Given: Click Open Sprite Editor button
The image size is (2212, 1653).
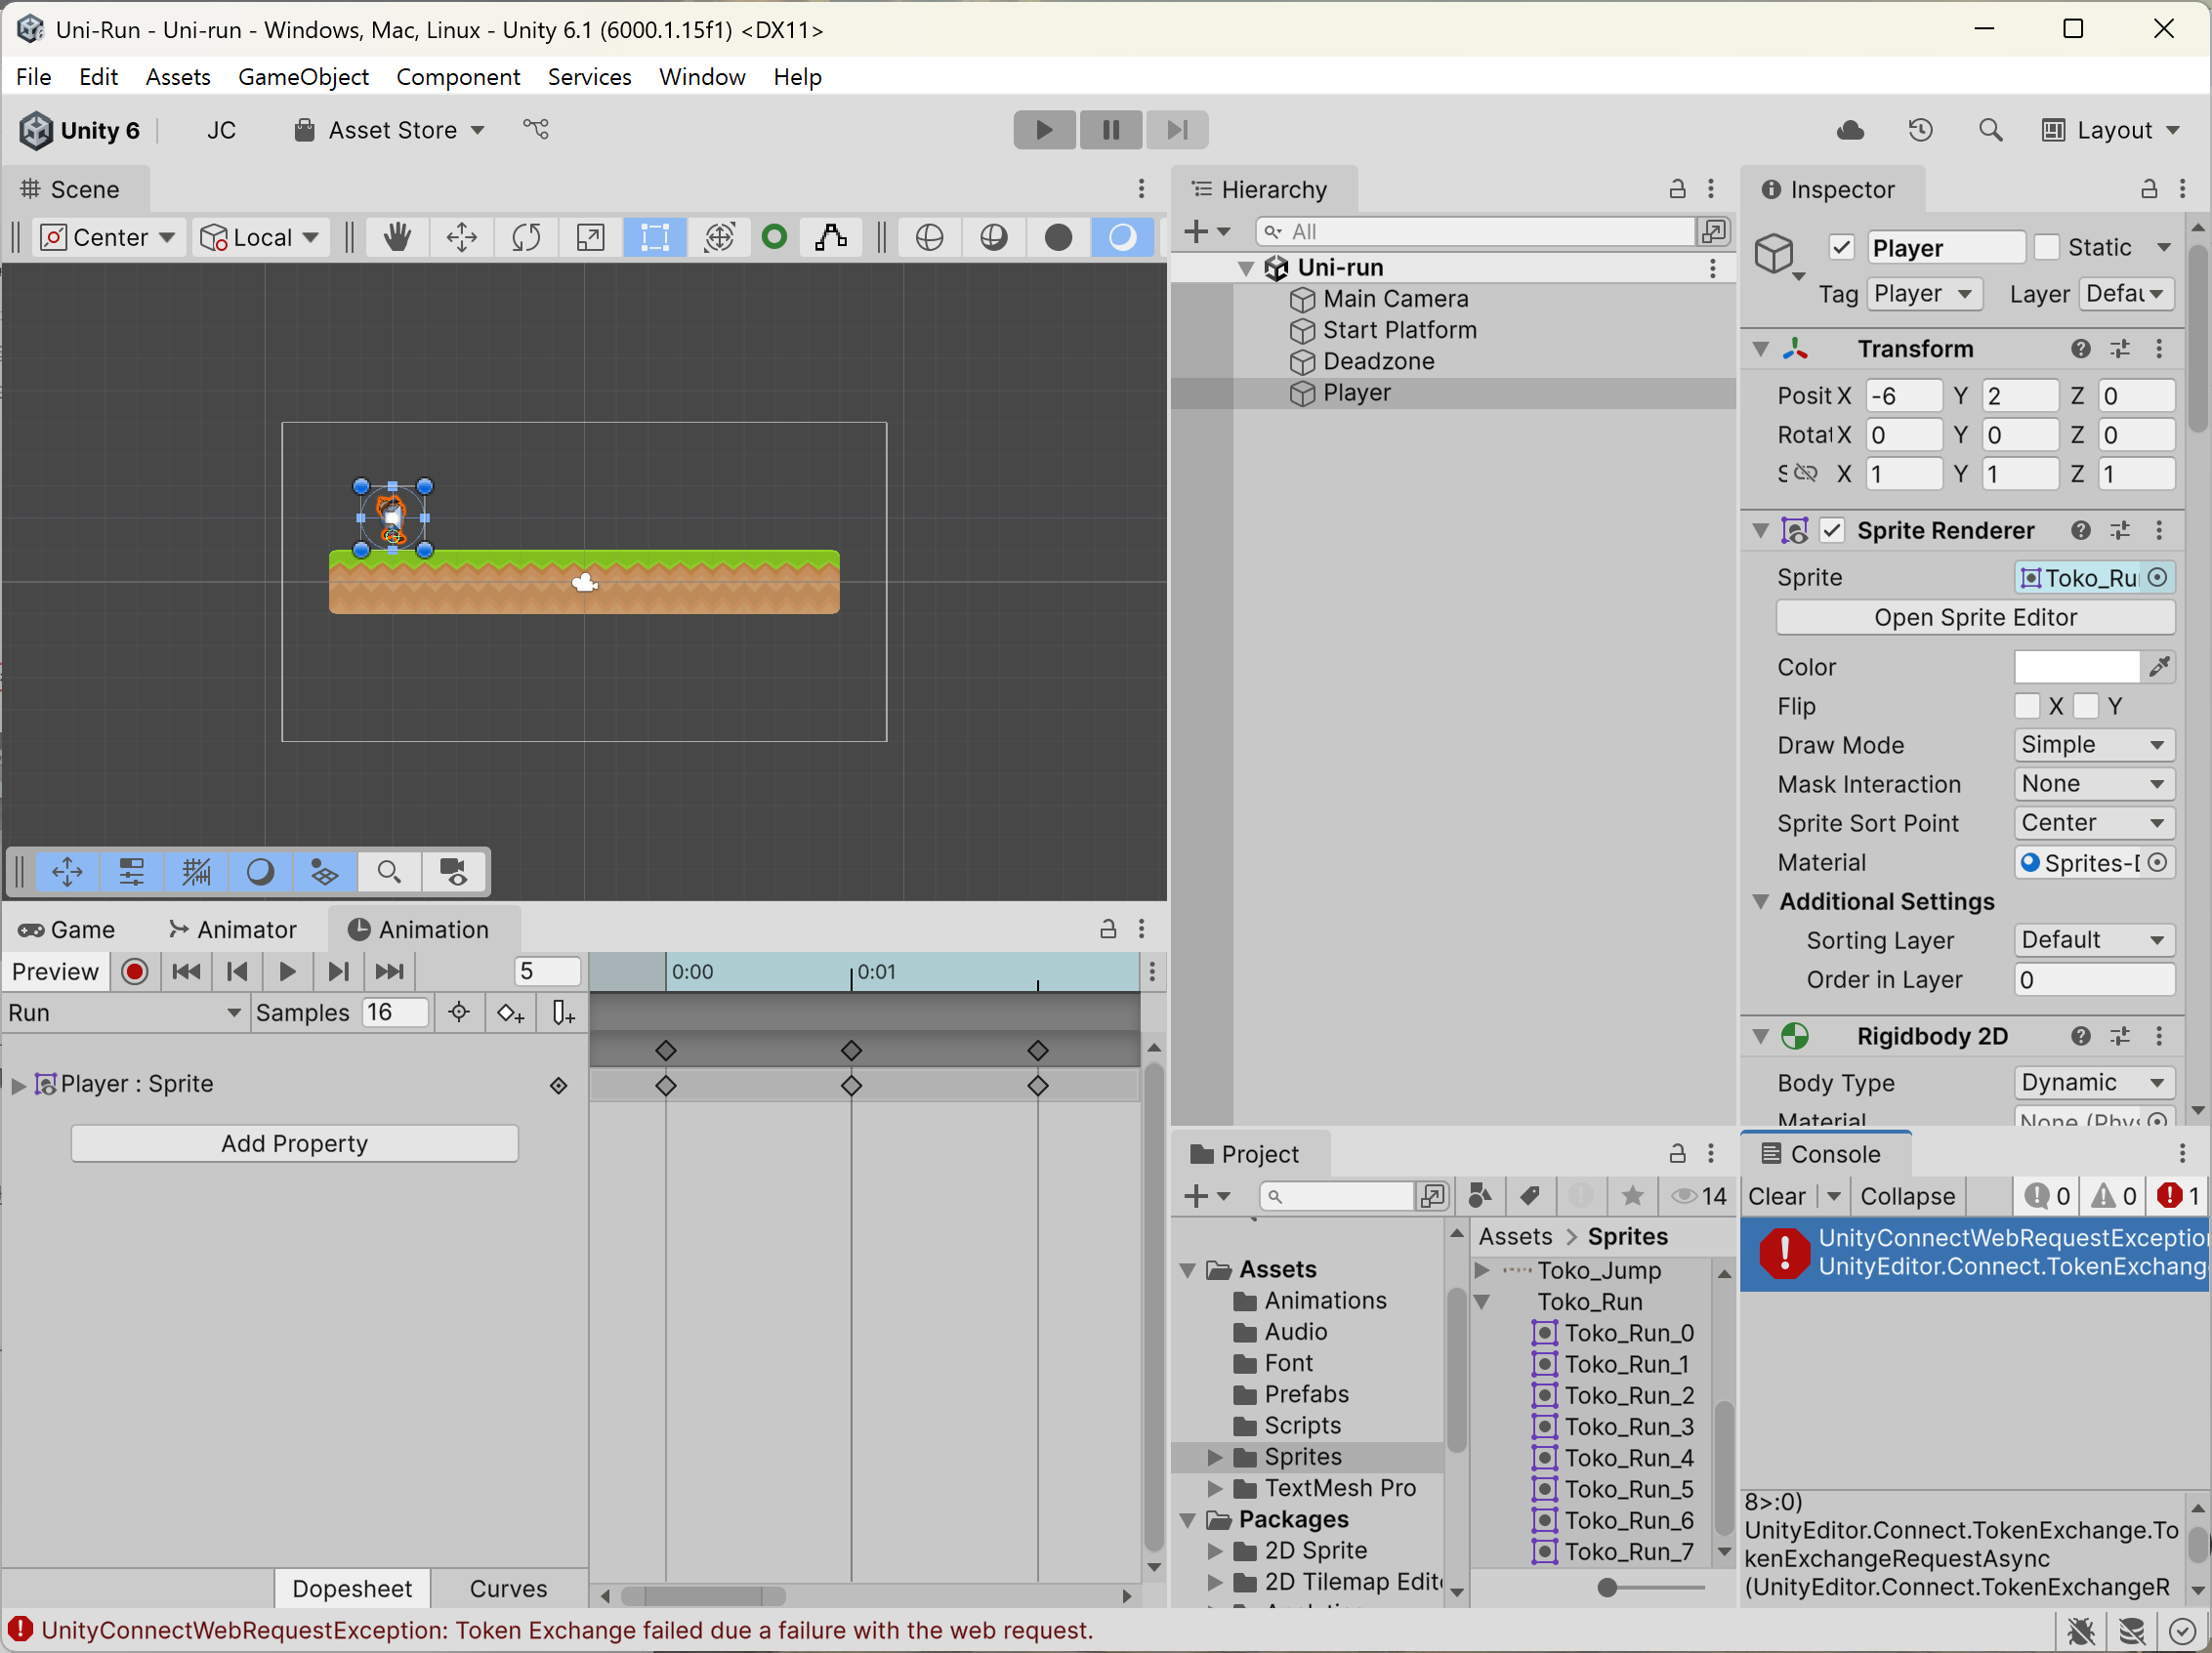Looking at the screenshot, I should (x=1974, y=617).
